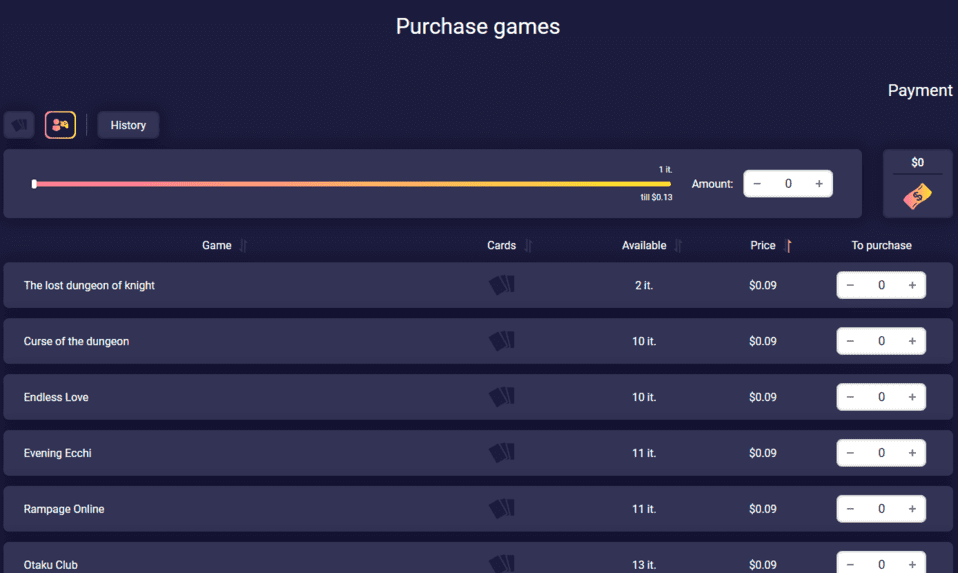Viewport: 958px width, 573px height.
Task: Click cards icon for Endless Love
Action: pos(502,397)
